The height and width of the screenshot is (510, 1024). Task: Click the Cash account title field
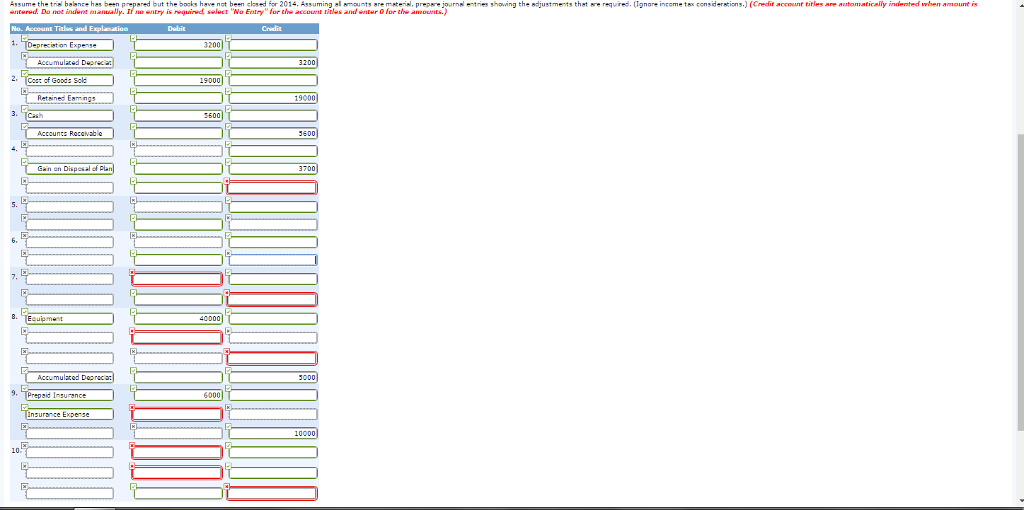pos(70,116)
